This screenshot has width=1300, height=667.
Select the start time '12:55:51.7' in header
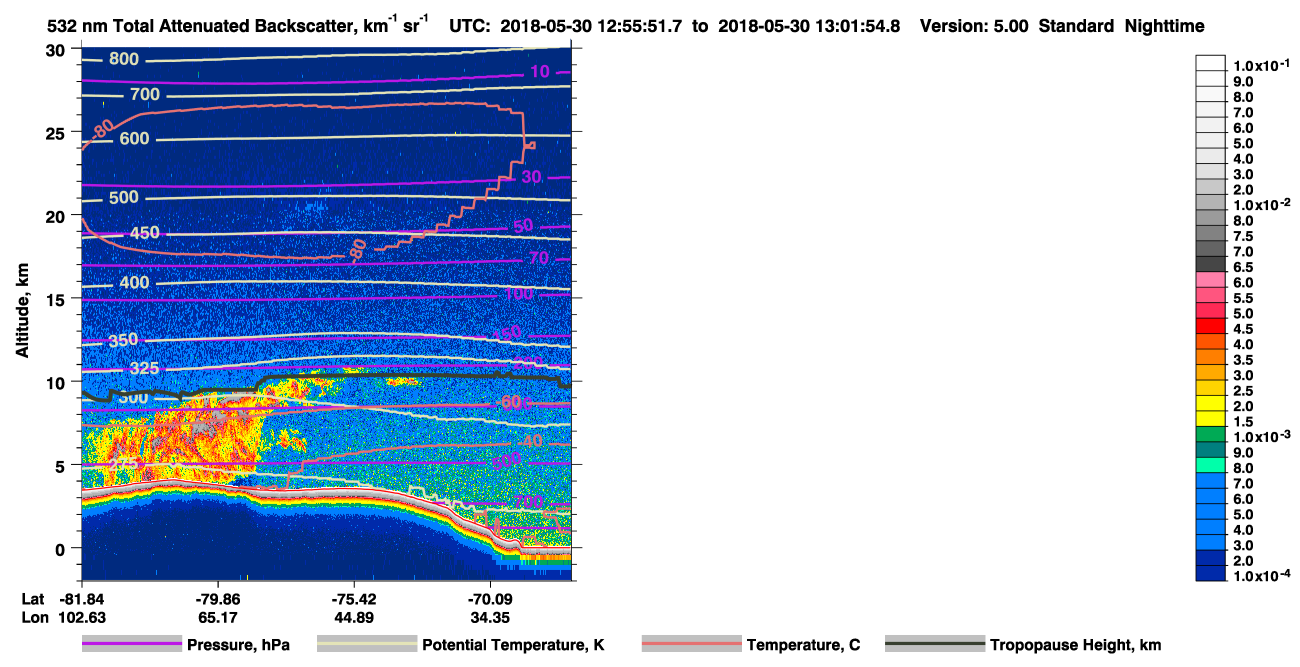click(641, 26)
